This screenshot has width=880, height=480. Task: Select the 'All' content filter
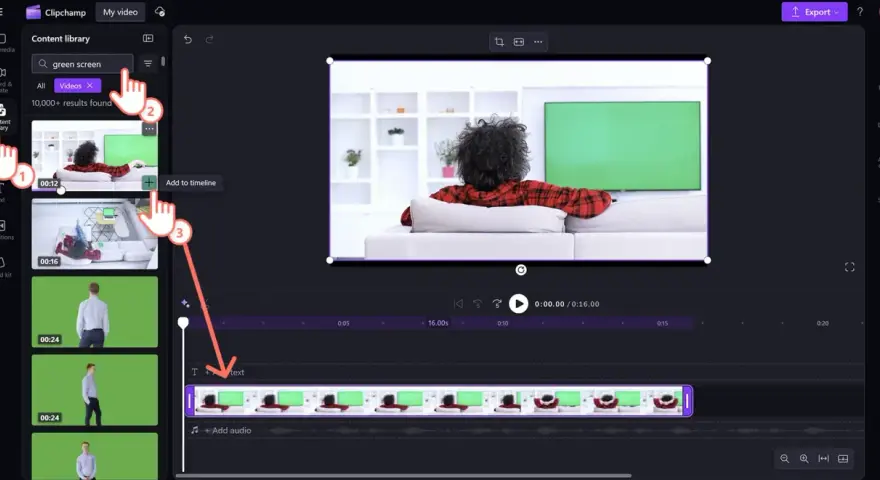41,86
